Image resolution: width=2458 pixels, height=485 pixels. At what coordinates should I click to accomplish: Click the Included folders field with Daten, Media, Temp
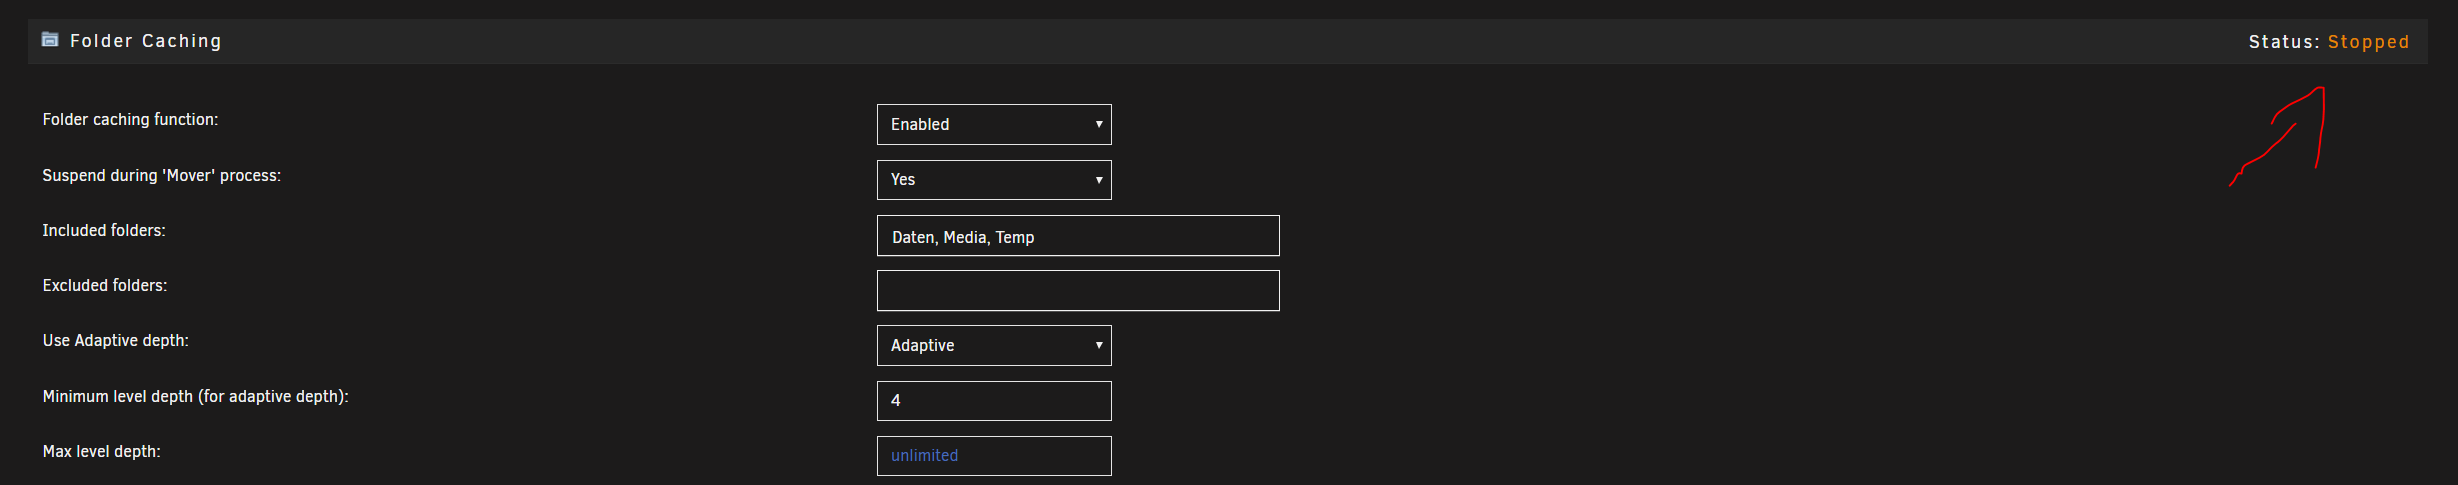coord(1078,236)
